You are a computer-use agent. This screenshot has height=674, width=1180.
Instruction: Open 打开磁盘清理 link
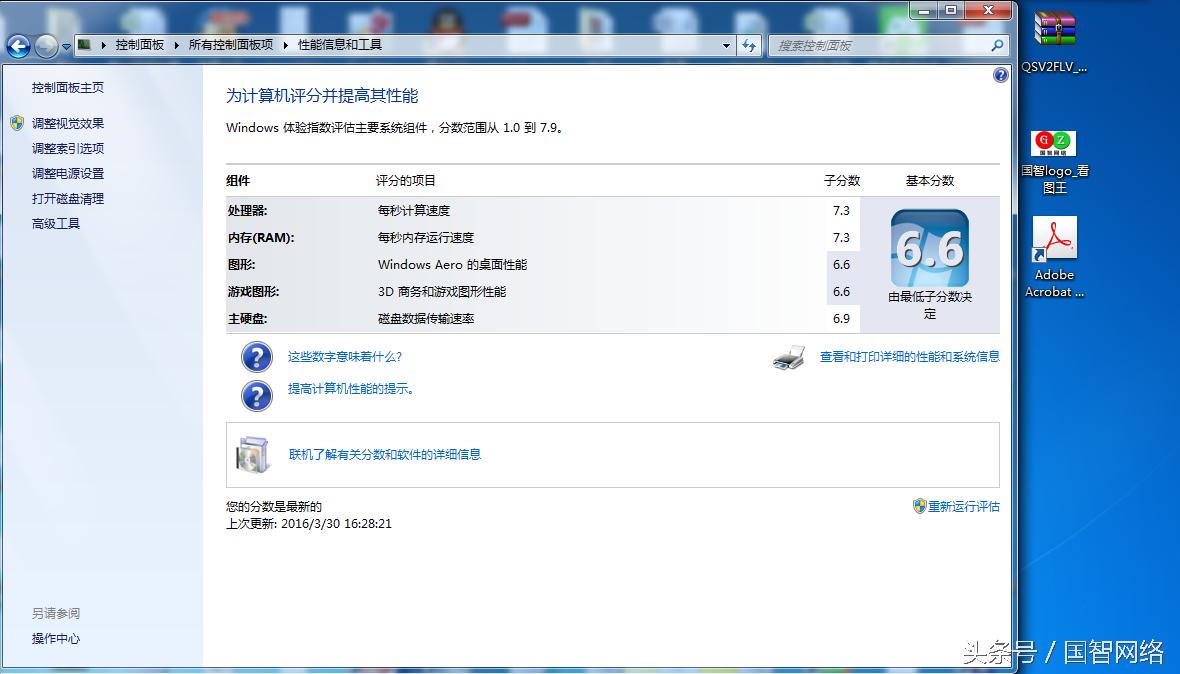click(x=68, y=199)
